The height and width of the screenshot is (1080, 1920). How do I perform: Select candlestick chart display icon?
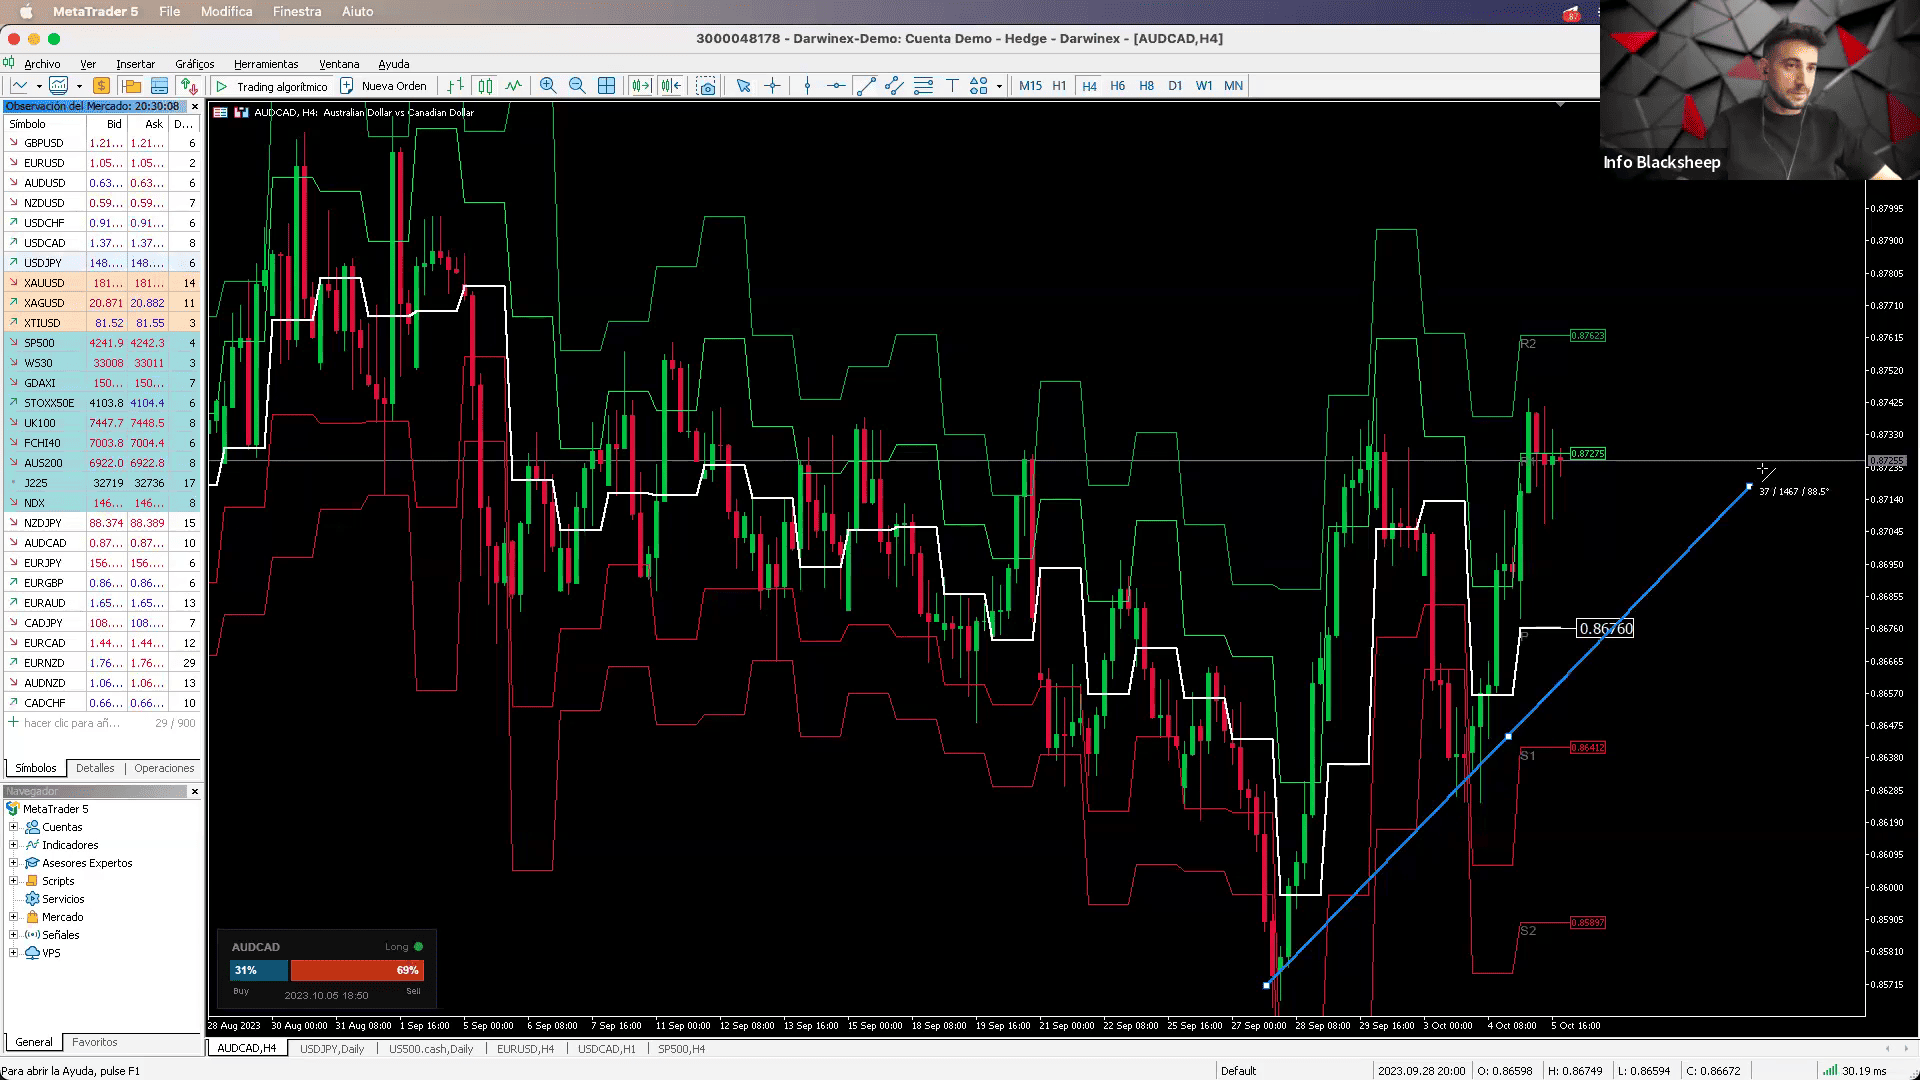coord(485,86)
